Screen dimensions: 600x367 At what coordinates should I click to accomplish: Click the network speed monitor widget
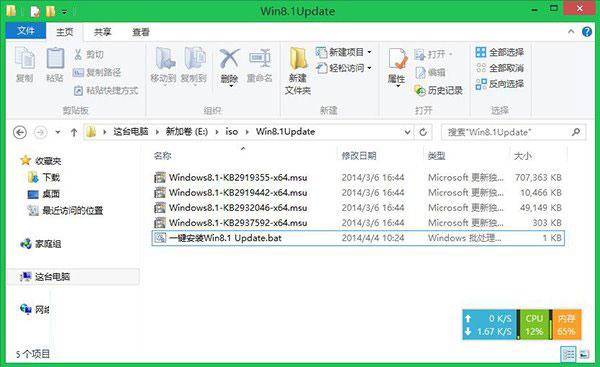(x=489, y=325)
